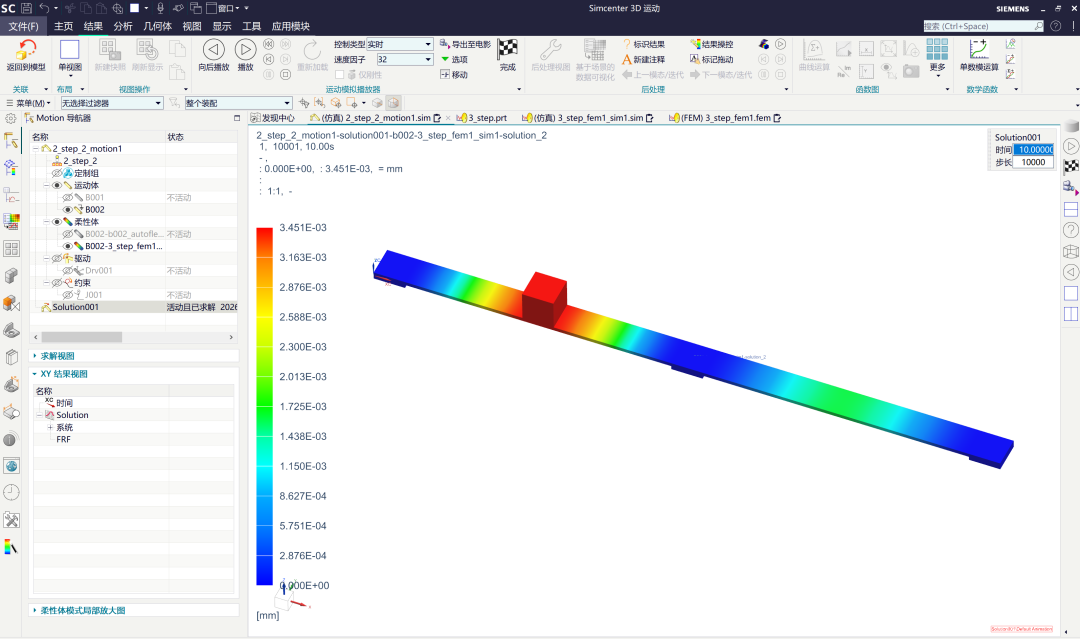
Task: Click the navigator horizontal scrollbar
Action: 82,337
